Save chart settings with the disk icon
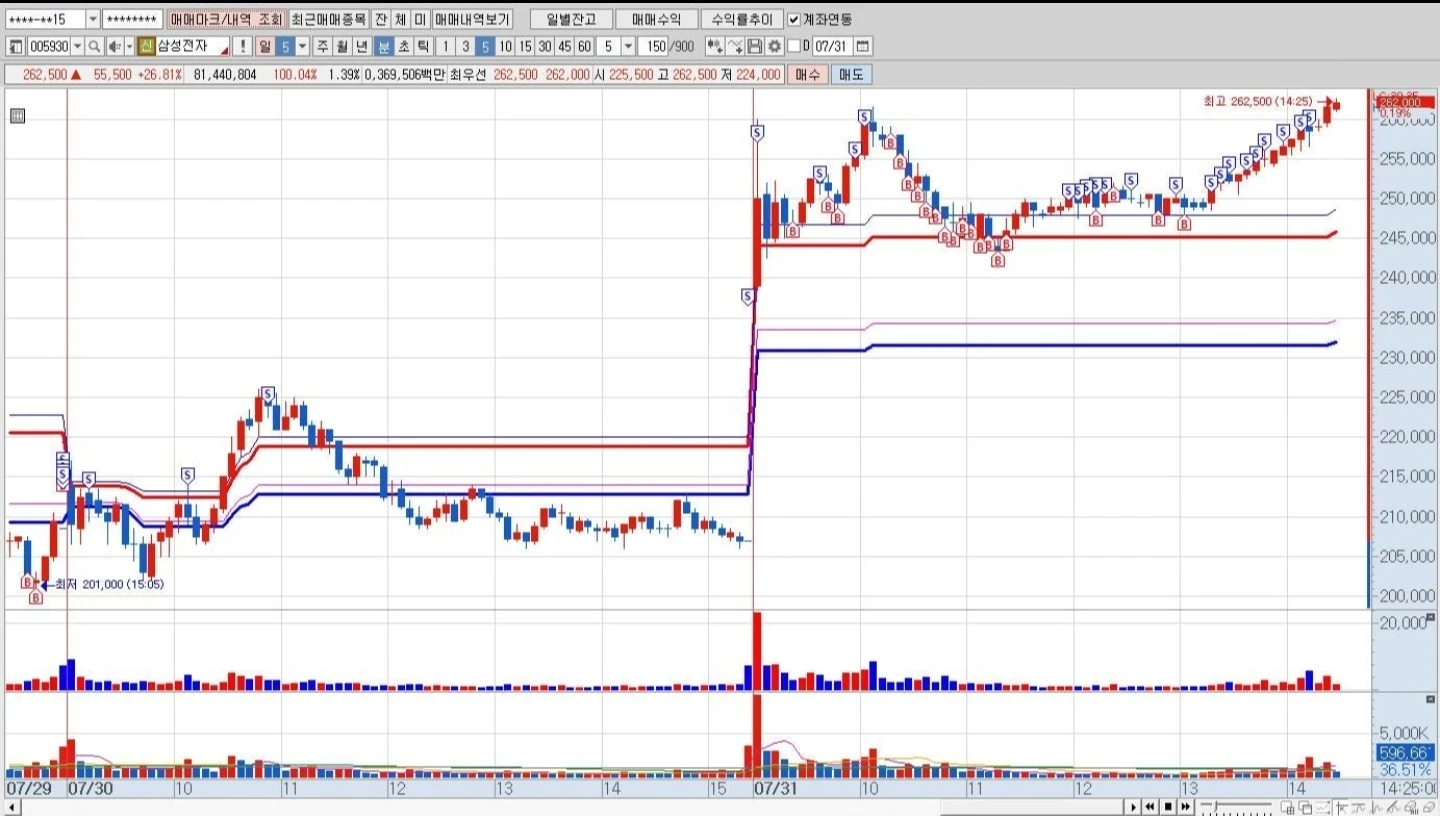The width and height of the screenshot is (1440, 816). [x=755, y=46]
